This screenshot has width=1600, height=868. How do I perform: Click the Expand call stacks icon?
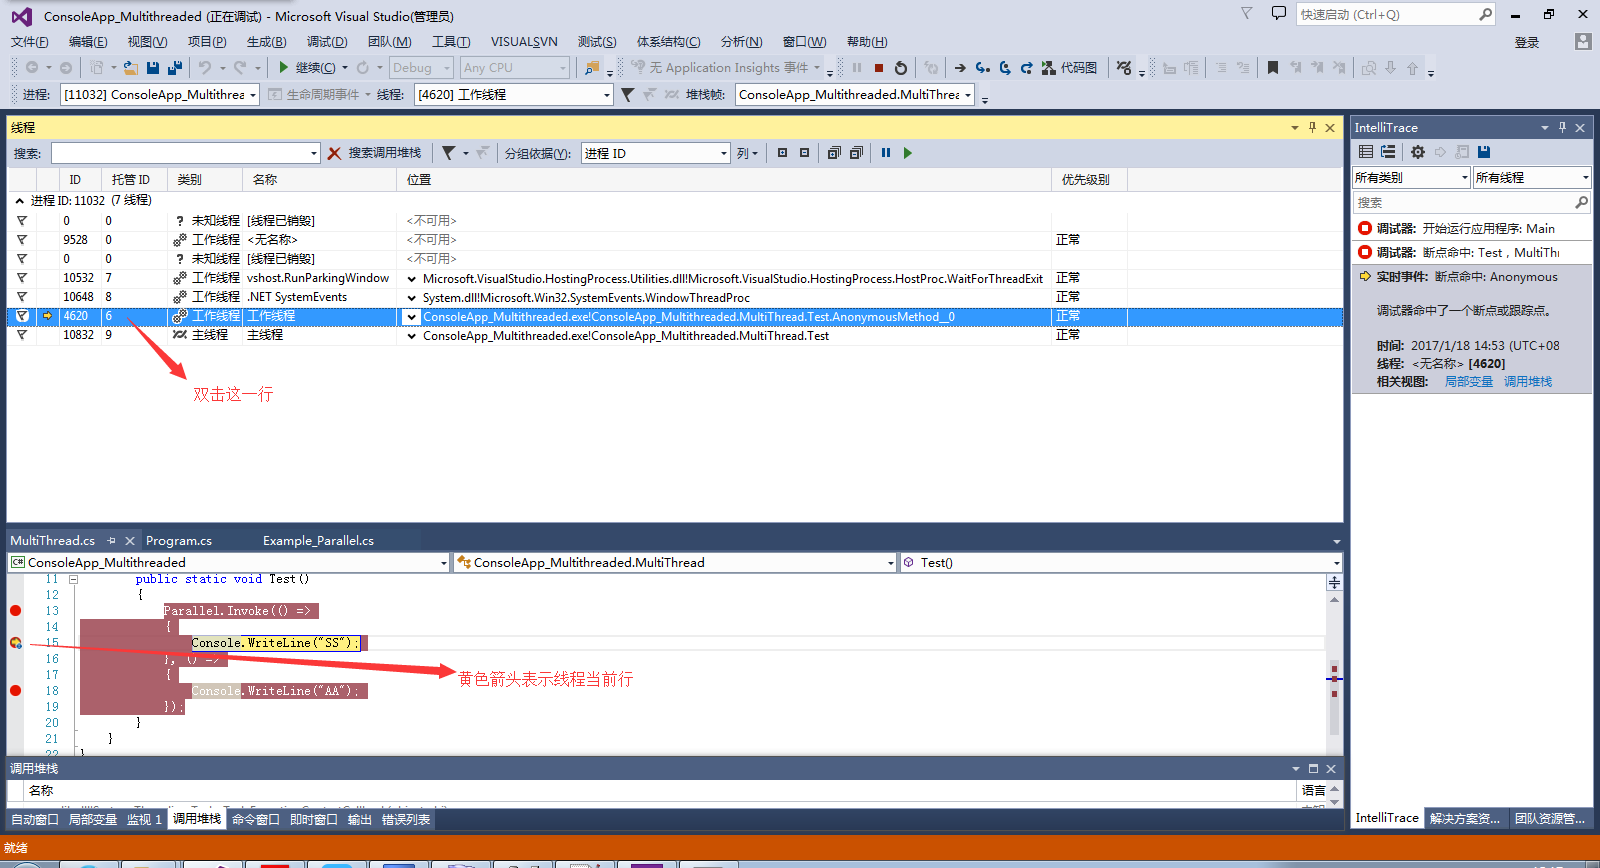click(834, 153)
